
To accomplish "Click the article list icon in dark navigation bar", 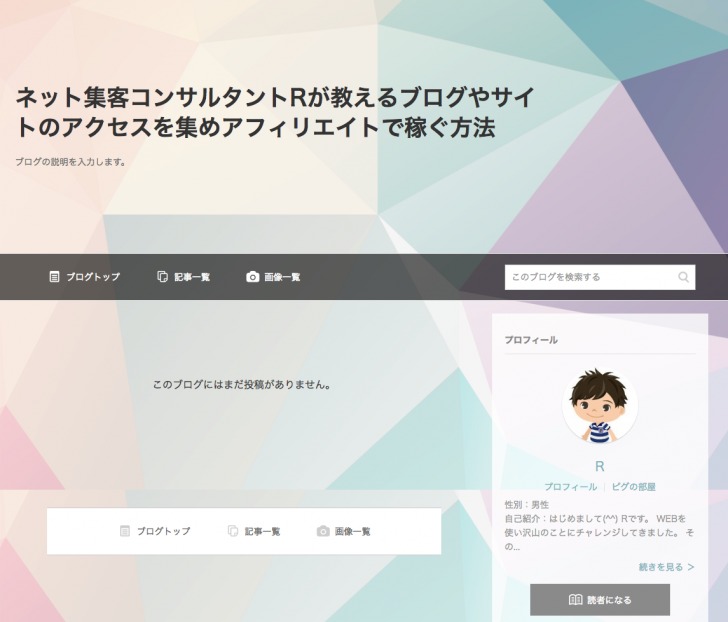I will coord(162,277).
